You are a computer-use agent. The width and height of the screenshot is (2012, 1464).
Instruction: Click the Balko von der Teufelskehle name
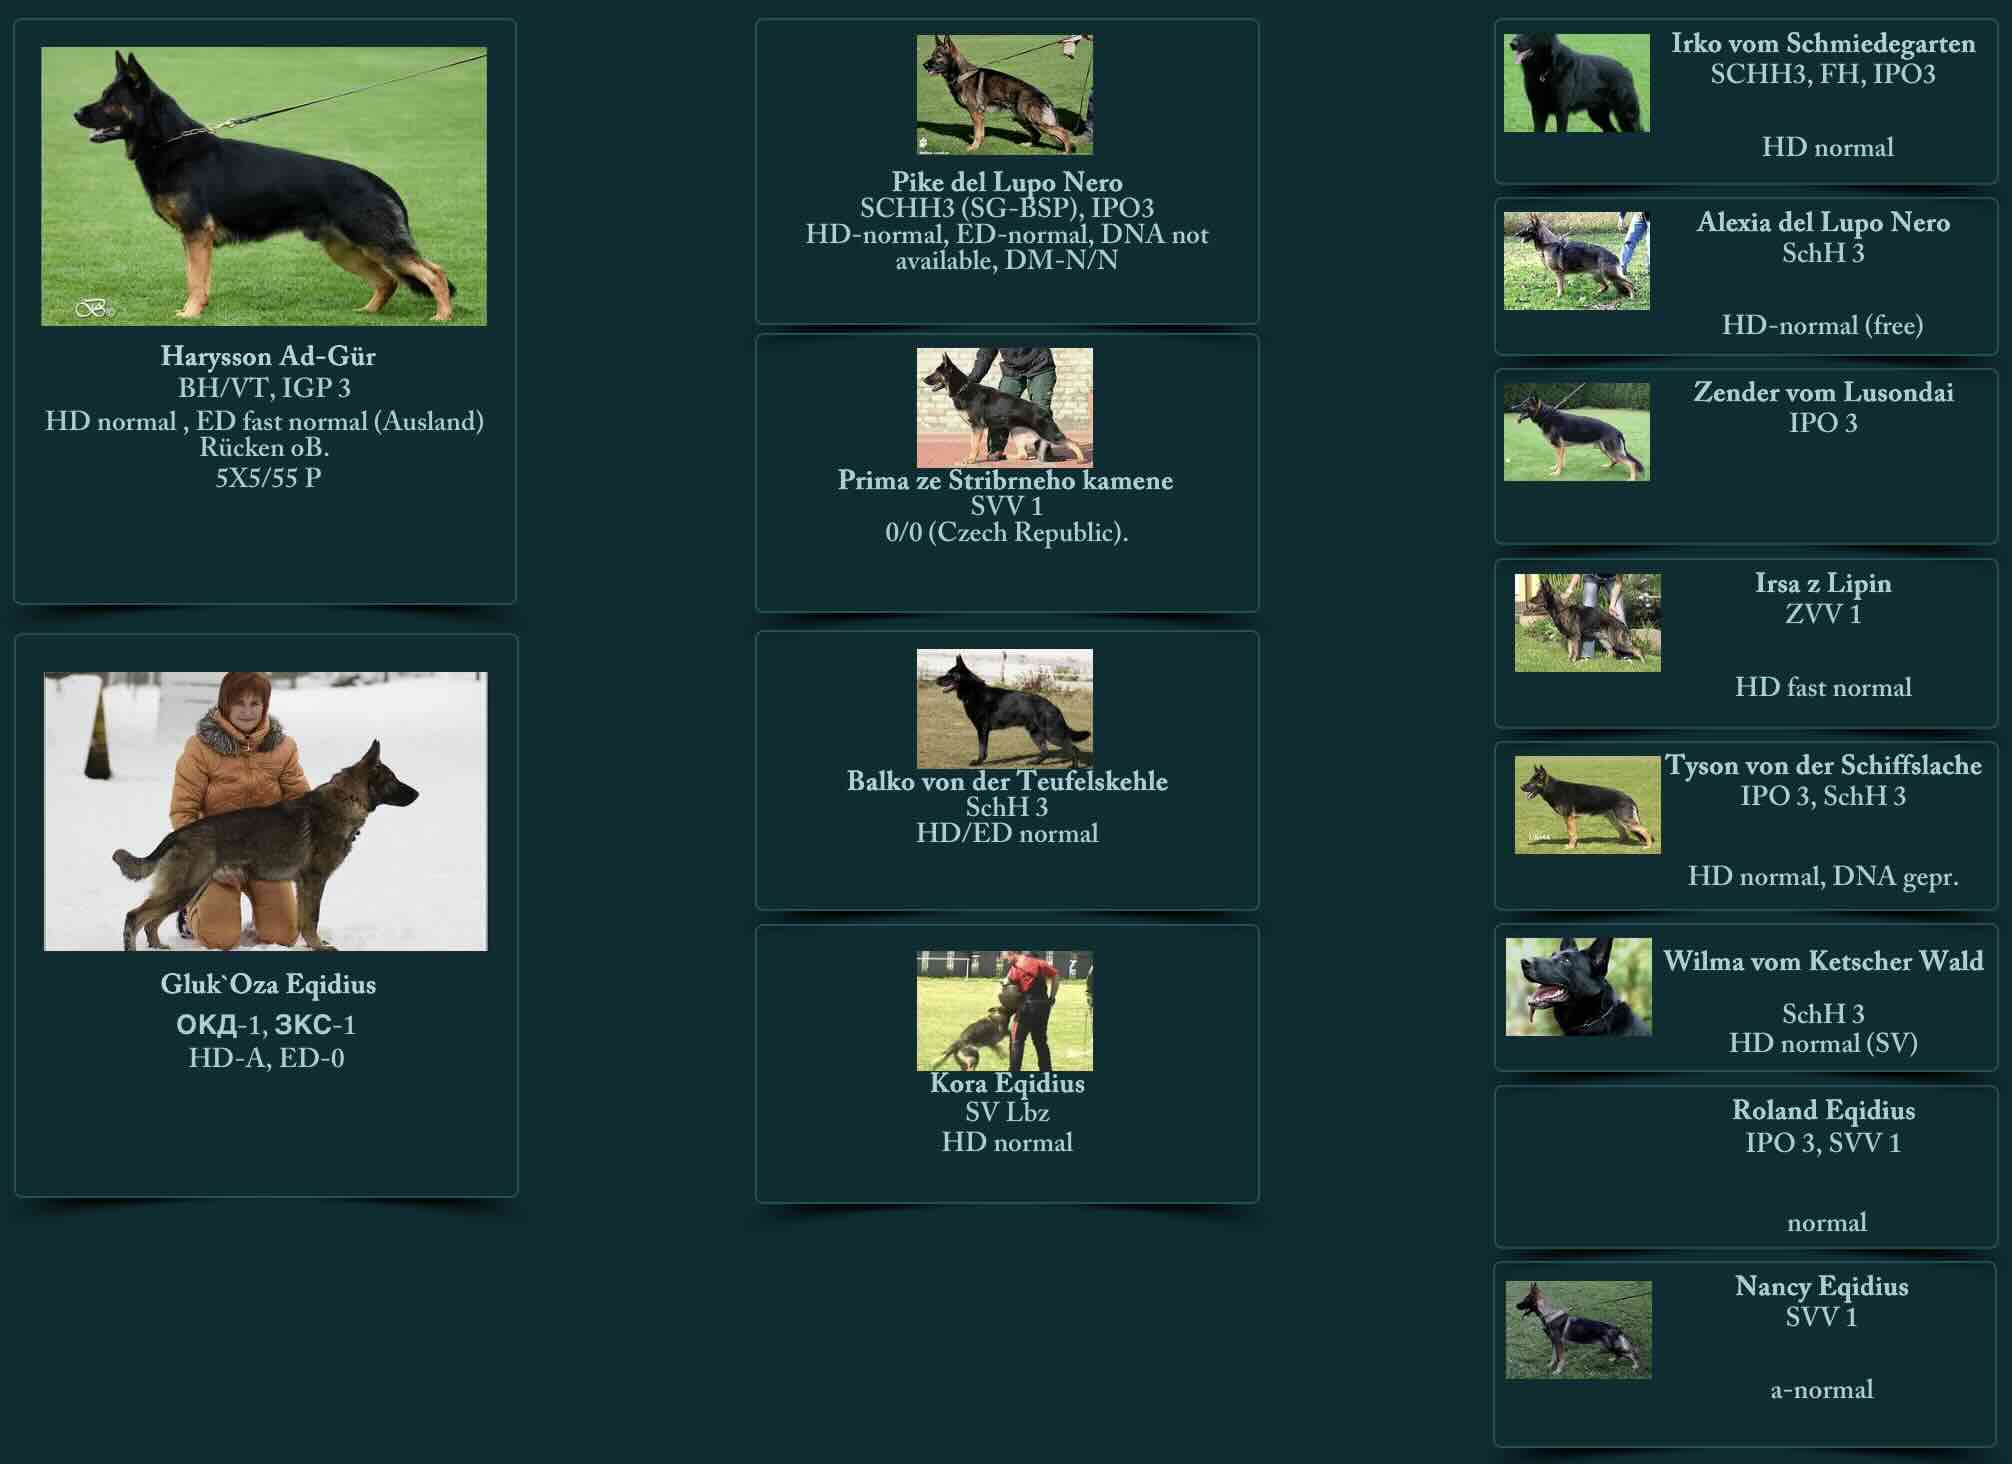pos(1006,781)
